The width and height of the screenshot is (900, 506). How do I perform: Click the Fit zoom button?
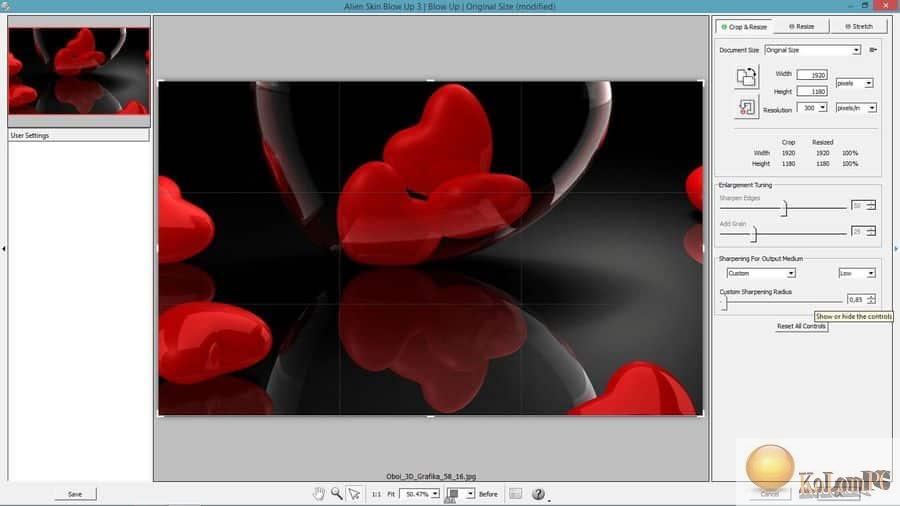pos(391,494)
